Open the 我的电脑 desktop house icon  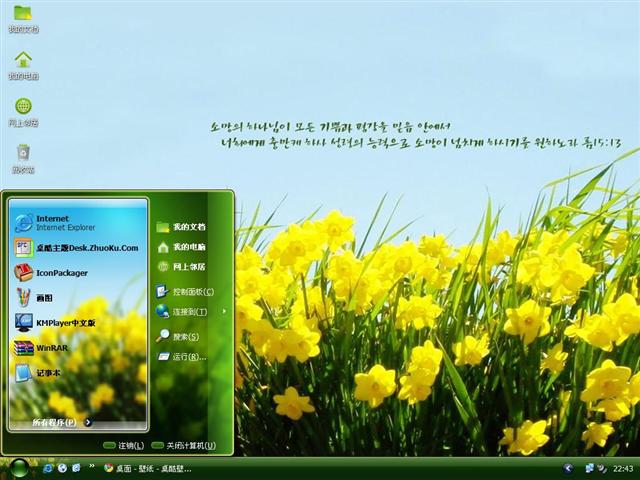(x=23, y=65)
